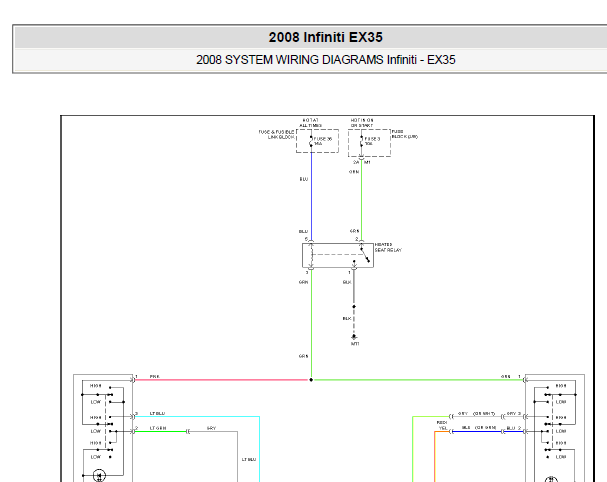Click the 'HOT AT ALL TIMES' label

[310, 123]
